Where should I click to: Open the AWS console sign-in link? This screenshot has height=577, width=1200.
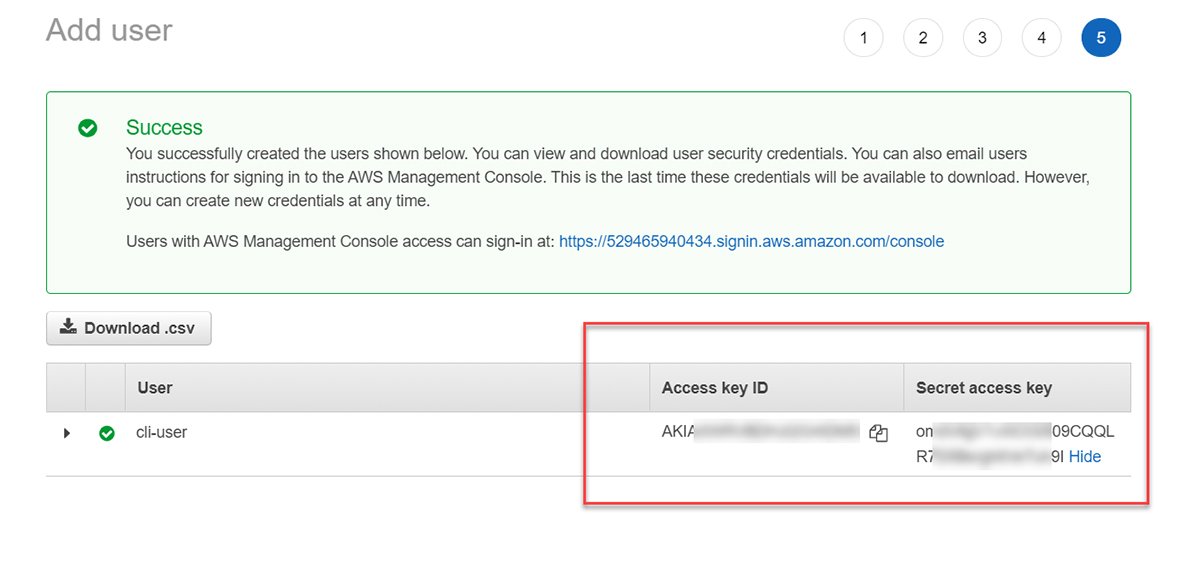click(x=751, y=241)
